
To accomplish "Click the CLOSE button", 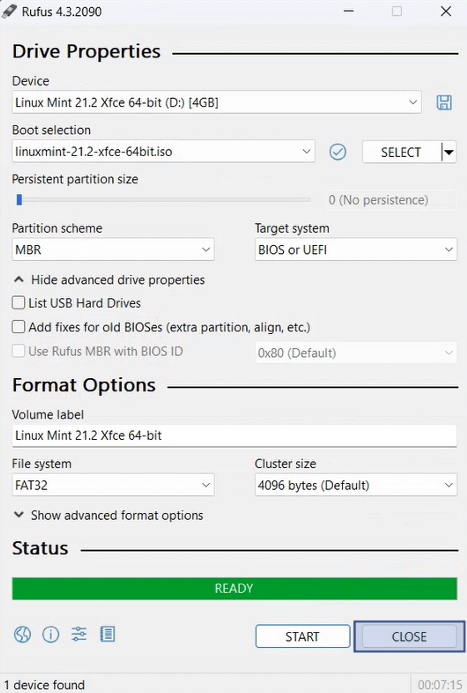I will [x=409, y=636].
